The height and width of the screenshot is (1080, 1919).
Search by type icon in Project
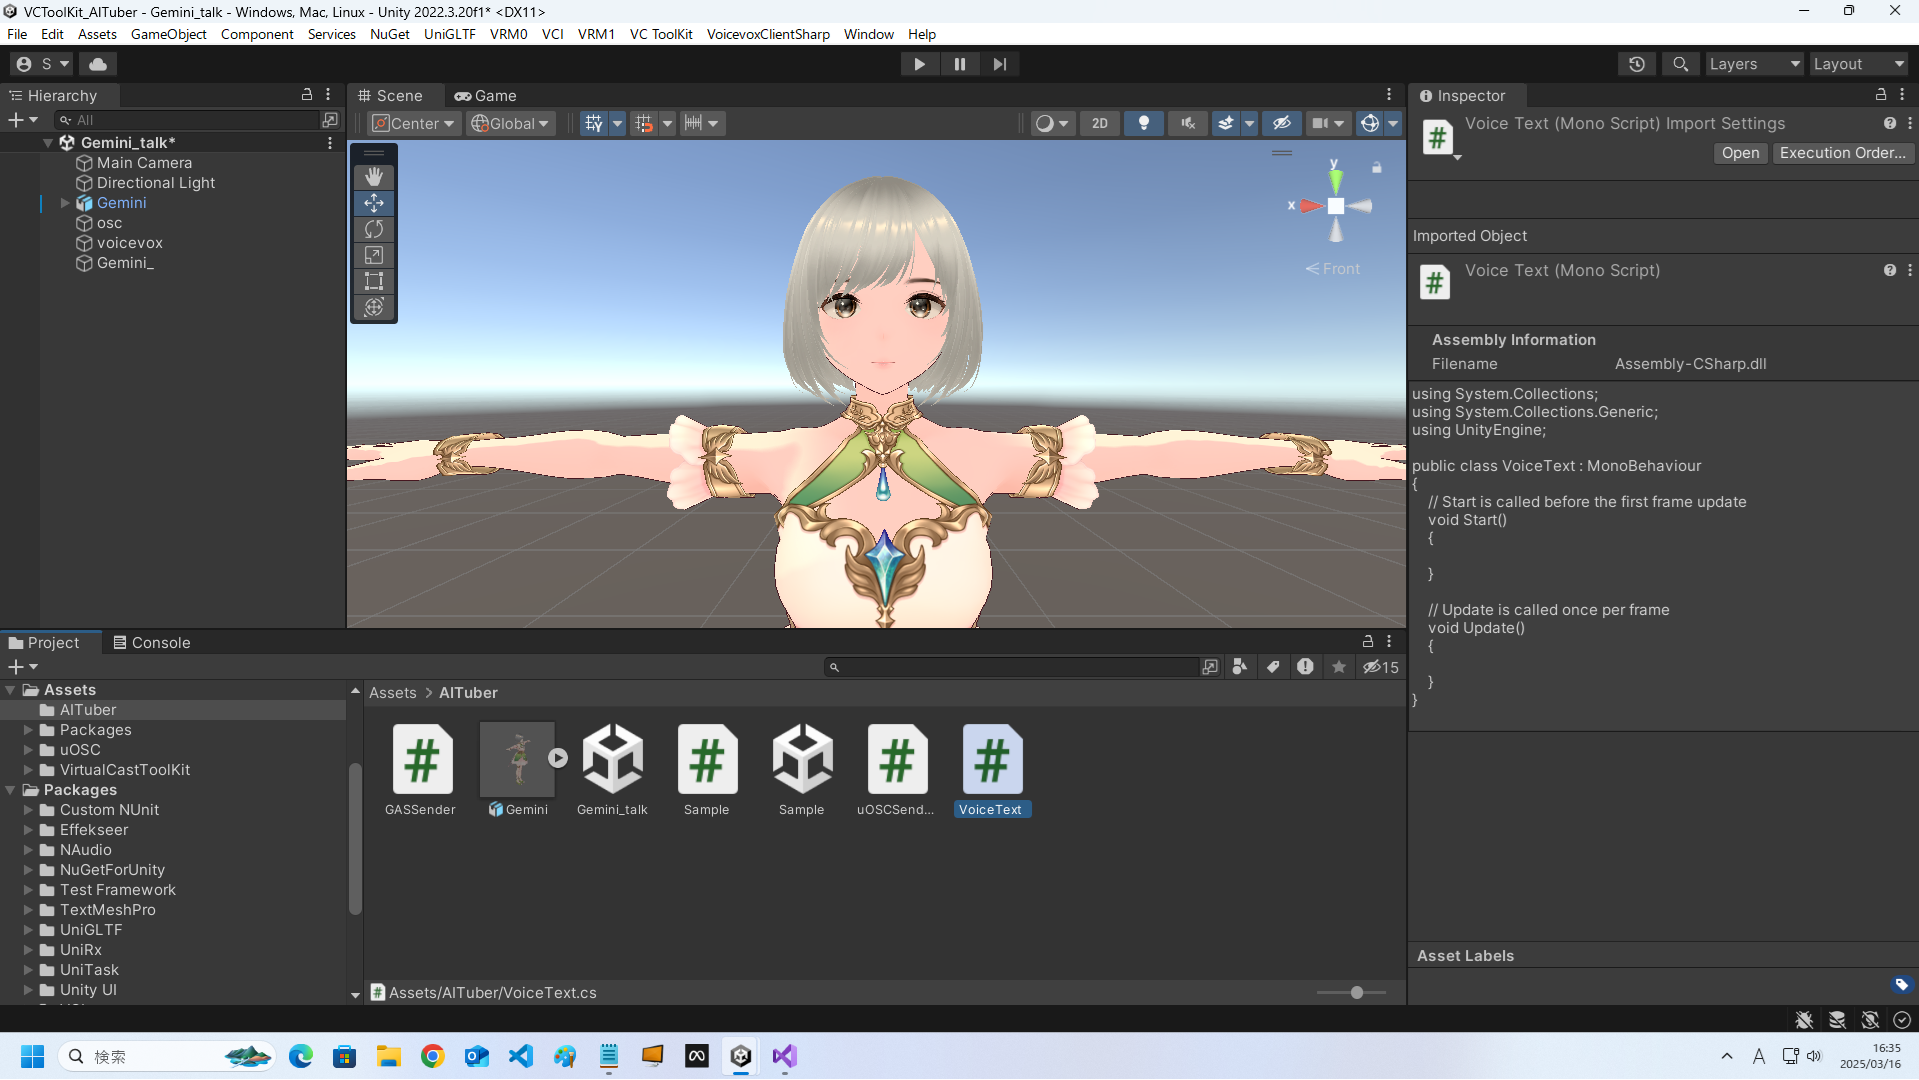pyautogui.click(x=1240, y=667)
